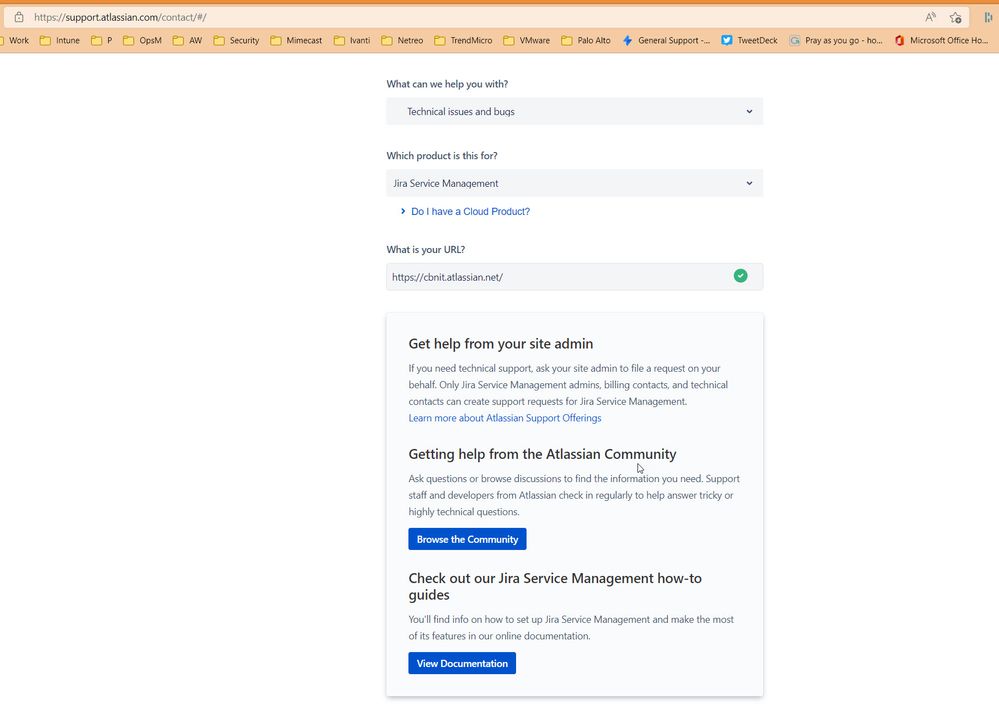This screenshot has width=999, height=718.
Task: Open the OpsM bookmark folder
Action: click(x=143, y=40)
